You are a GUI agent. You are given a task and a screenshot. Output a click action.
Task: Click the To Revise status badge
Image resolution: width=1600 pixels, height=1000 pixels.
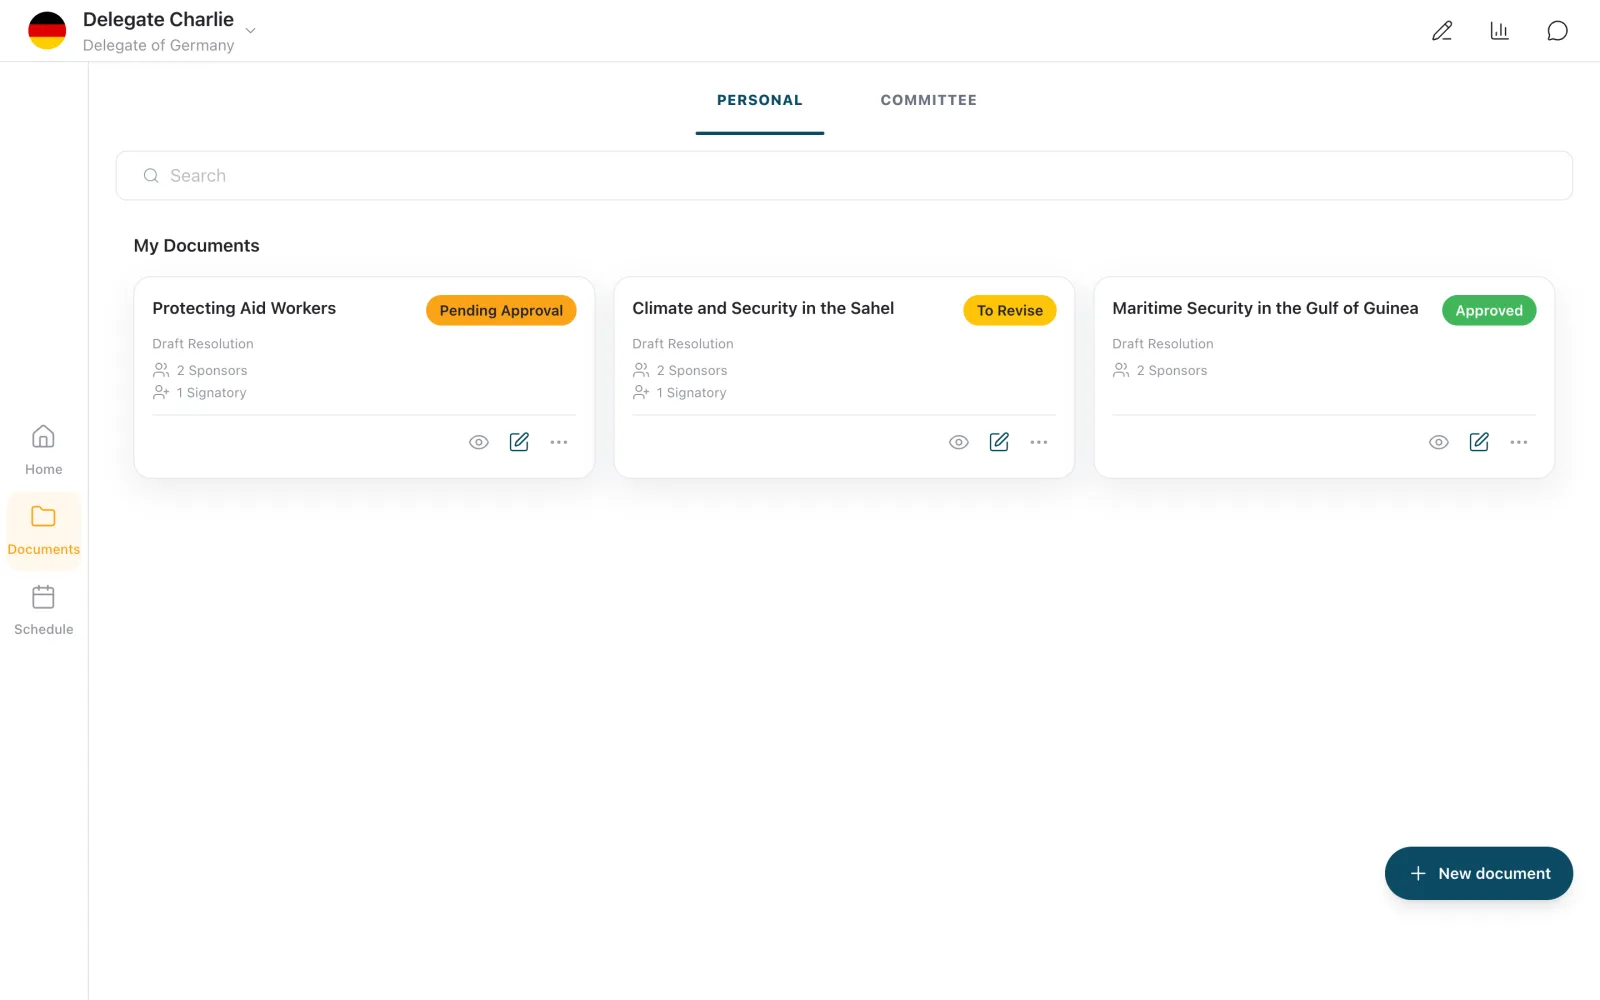pos(1010,310)
